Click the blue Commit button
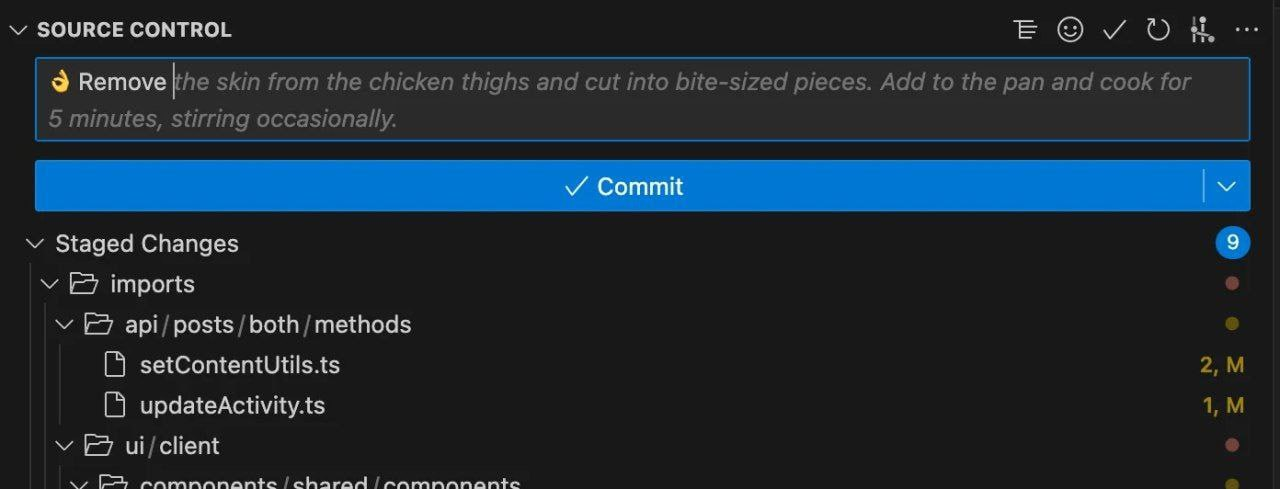The width and height of the screenshot is (1280, 489). pos(619,186)
